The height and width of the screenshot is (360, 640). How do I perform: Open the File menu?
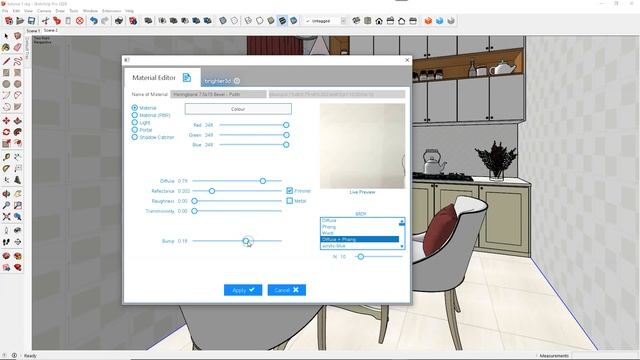5,11
